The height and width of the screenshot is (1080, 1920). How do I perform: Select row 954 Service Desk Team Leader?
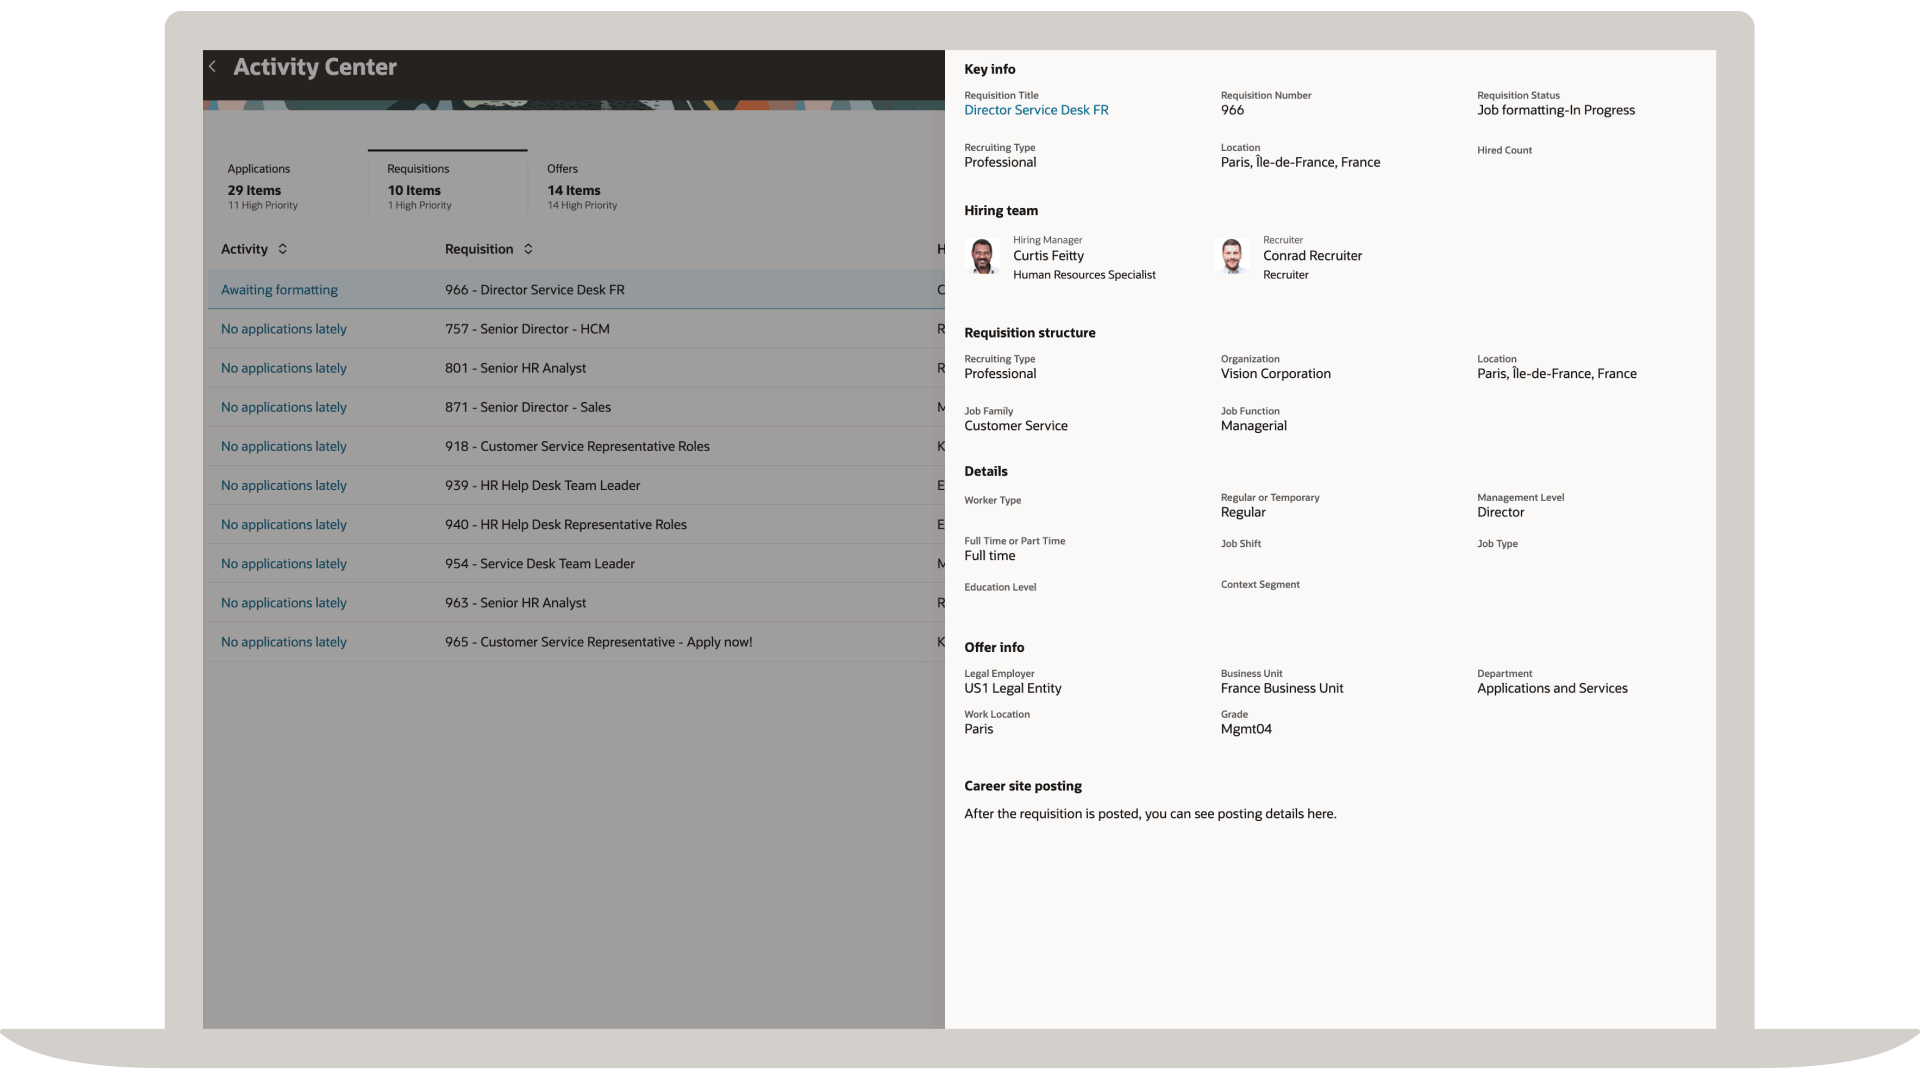[x=539, y=563]
